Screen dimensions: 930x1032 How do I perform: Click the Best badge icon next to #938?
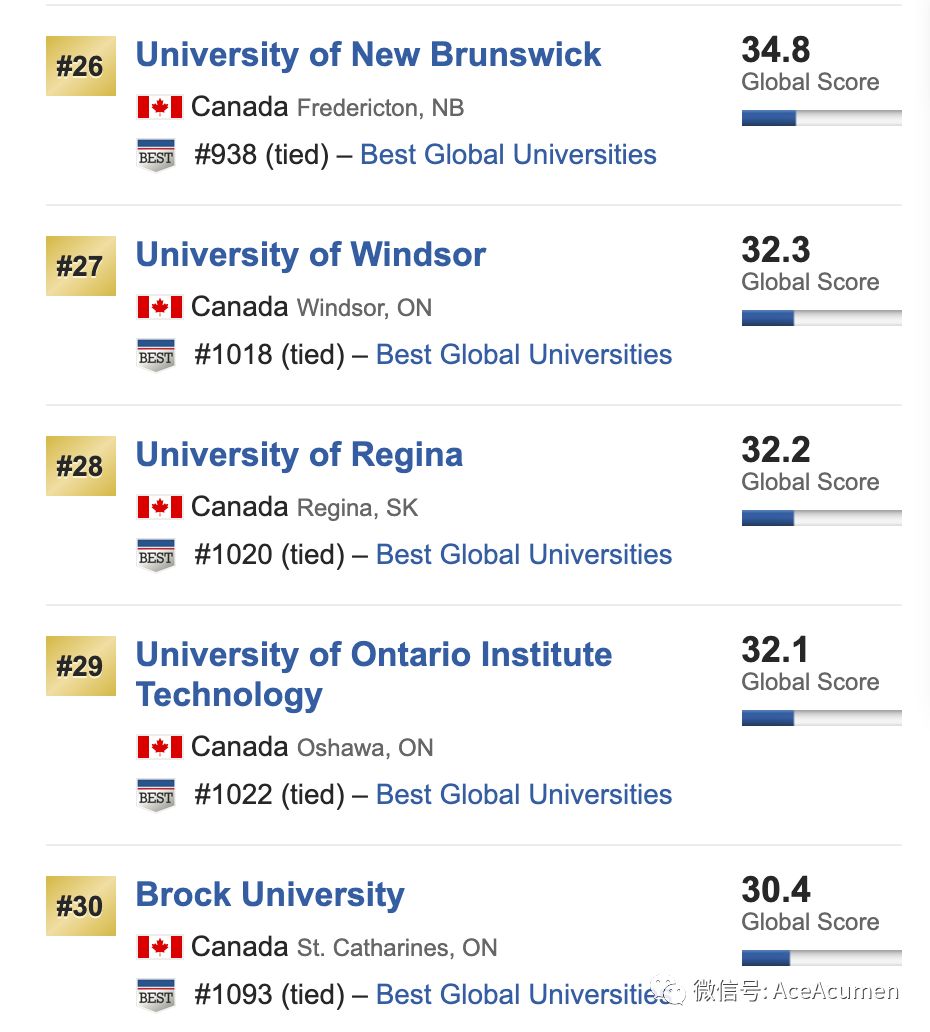click(x=156, y=155)
